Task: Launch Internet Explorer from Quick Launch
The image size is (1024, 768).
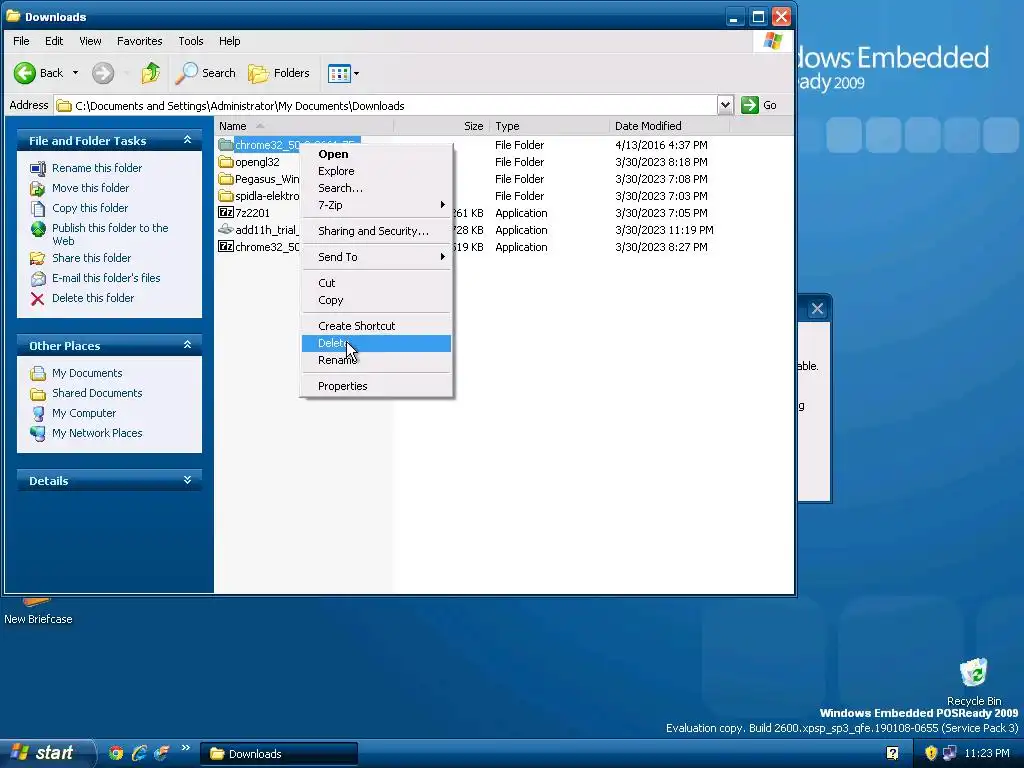Action: [139, 754]
